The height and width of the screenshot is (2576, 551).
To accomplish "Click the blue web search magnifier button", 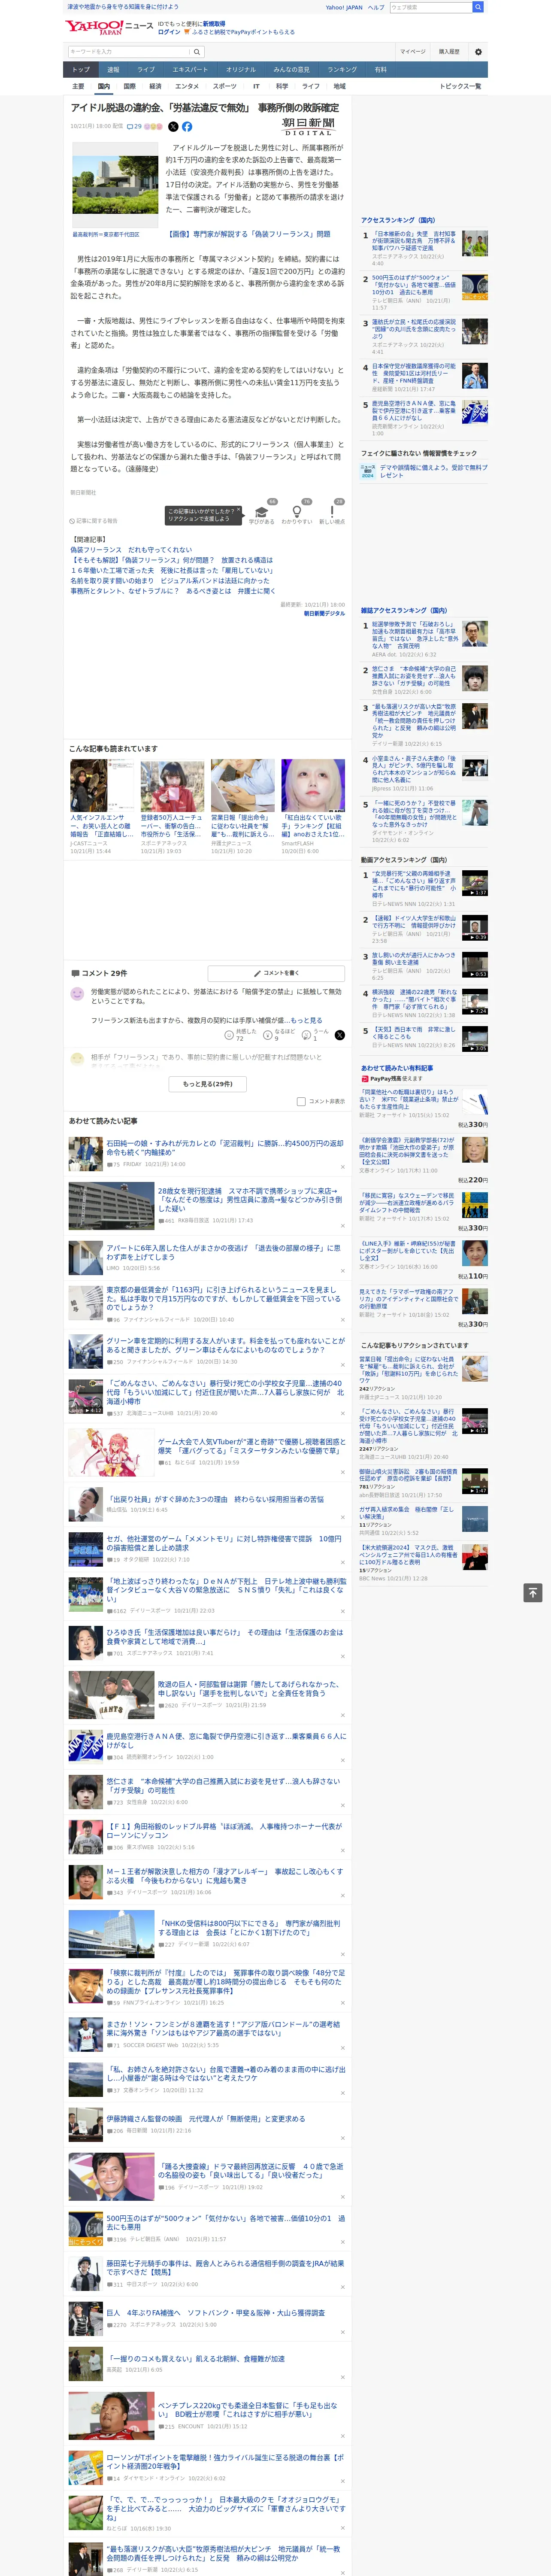I will pos(478,7).
